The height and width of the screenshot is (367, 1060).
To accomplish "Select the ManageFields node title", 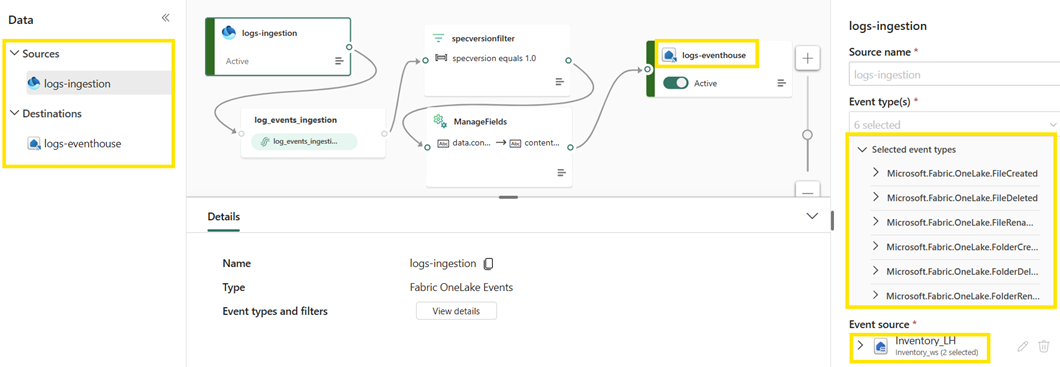I will [x=480, y=121].
